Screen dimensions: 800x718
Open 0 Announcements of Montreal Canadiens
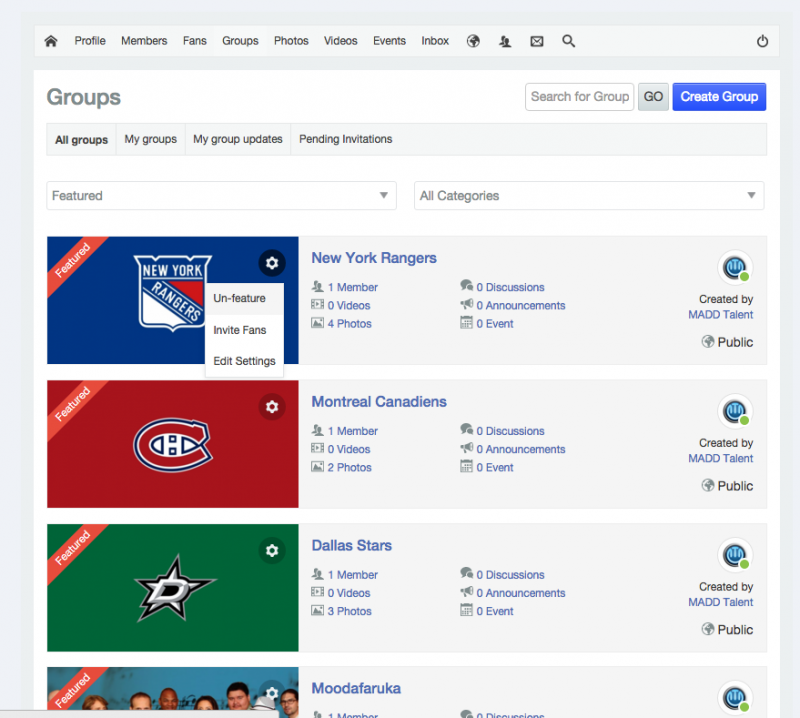[x=521, y=450]
